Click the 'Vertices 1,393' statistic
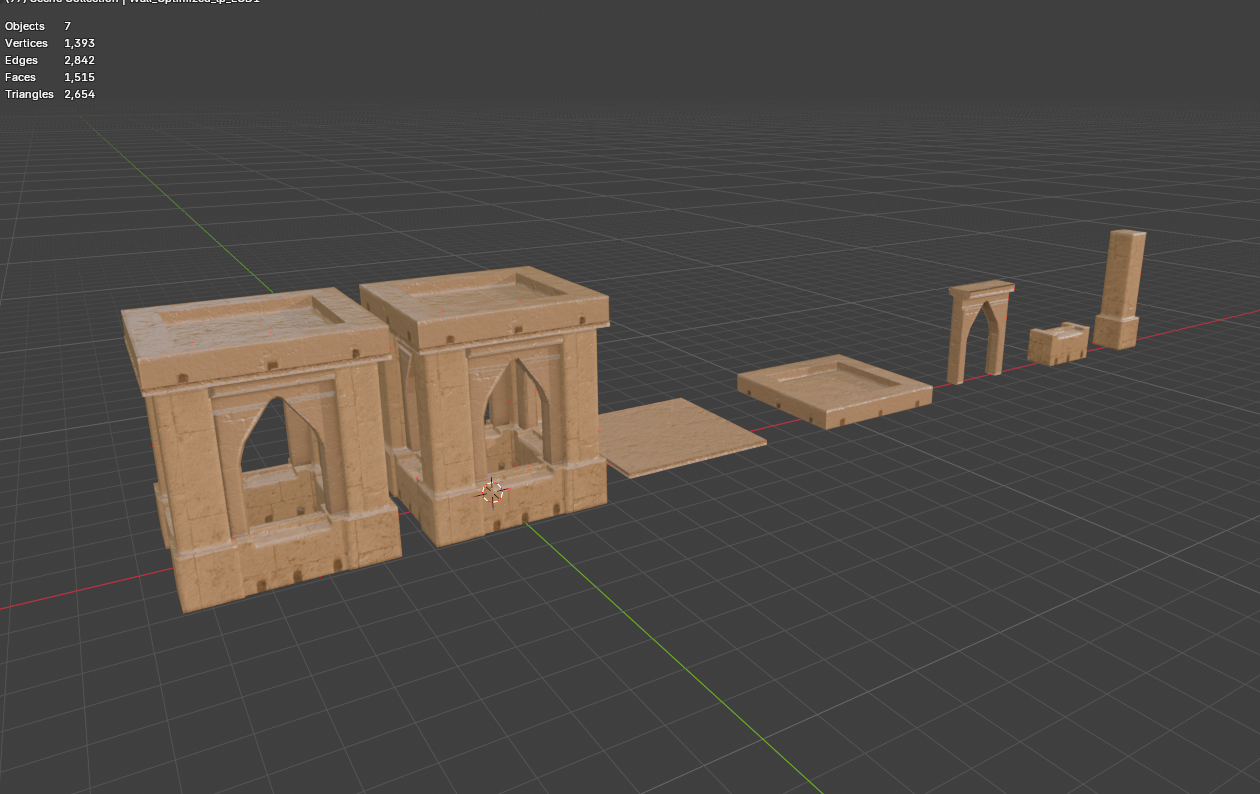This screenshot has height=794, width=1260. coord(50,43)
